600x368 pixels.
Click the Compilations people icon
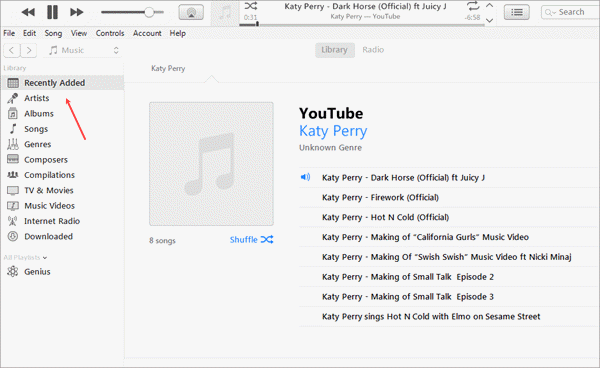pos(13,175)
